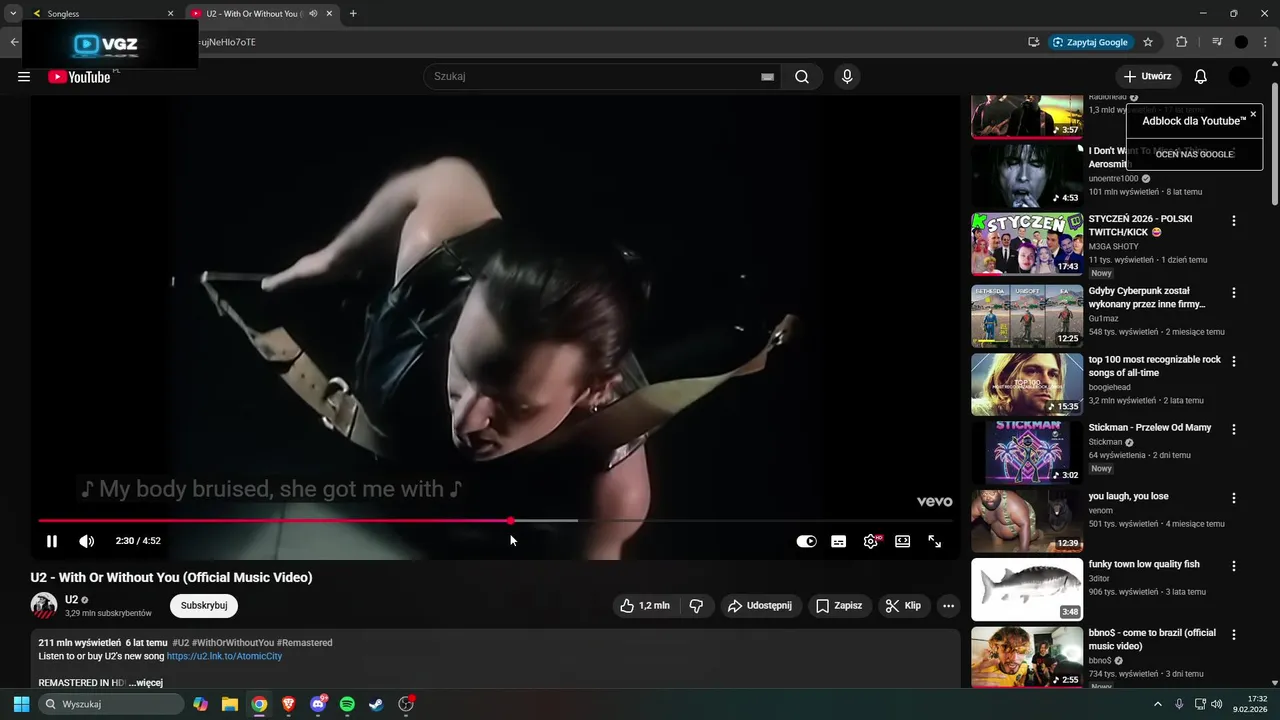Image resolution: width=1280 pixels, height=720 pixels.
Task: Open Discord from the taskbar
Action: click(318, 704)
